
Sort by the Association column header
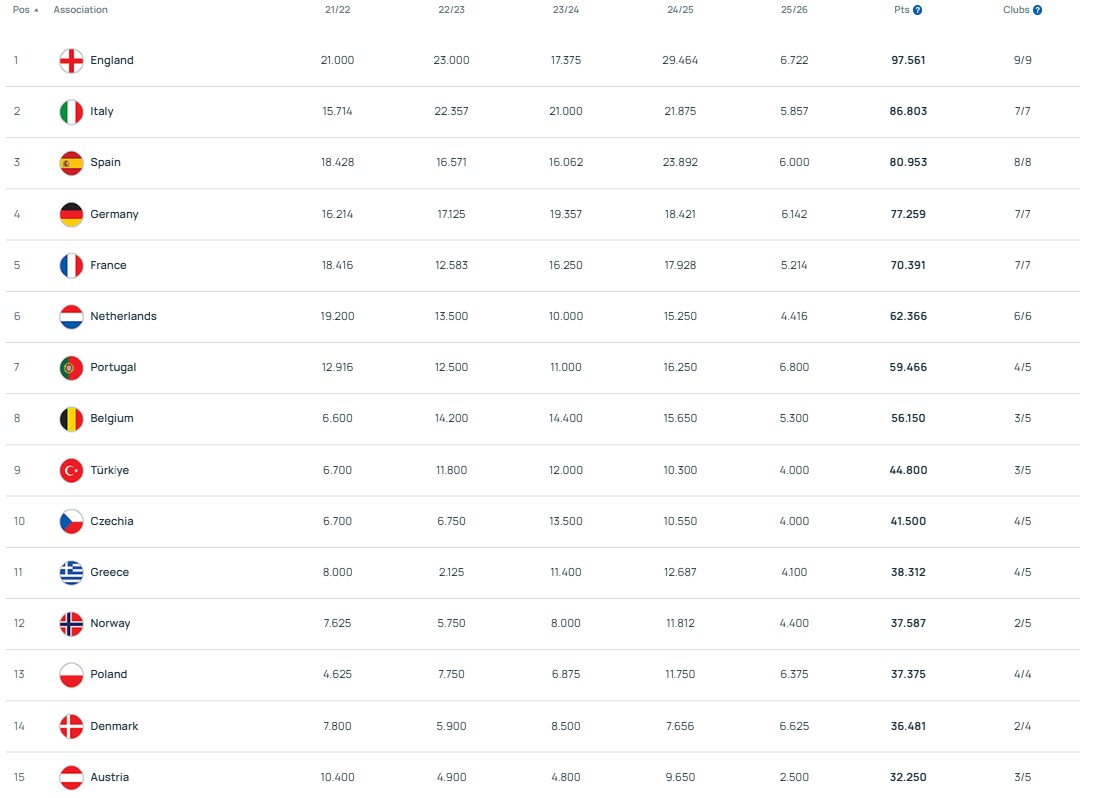(x=80, y=9)
